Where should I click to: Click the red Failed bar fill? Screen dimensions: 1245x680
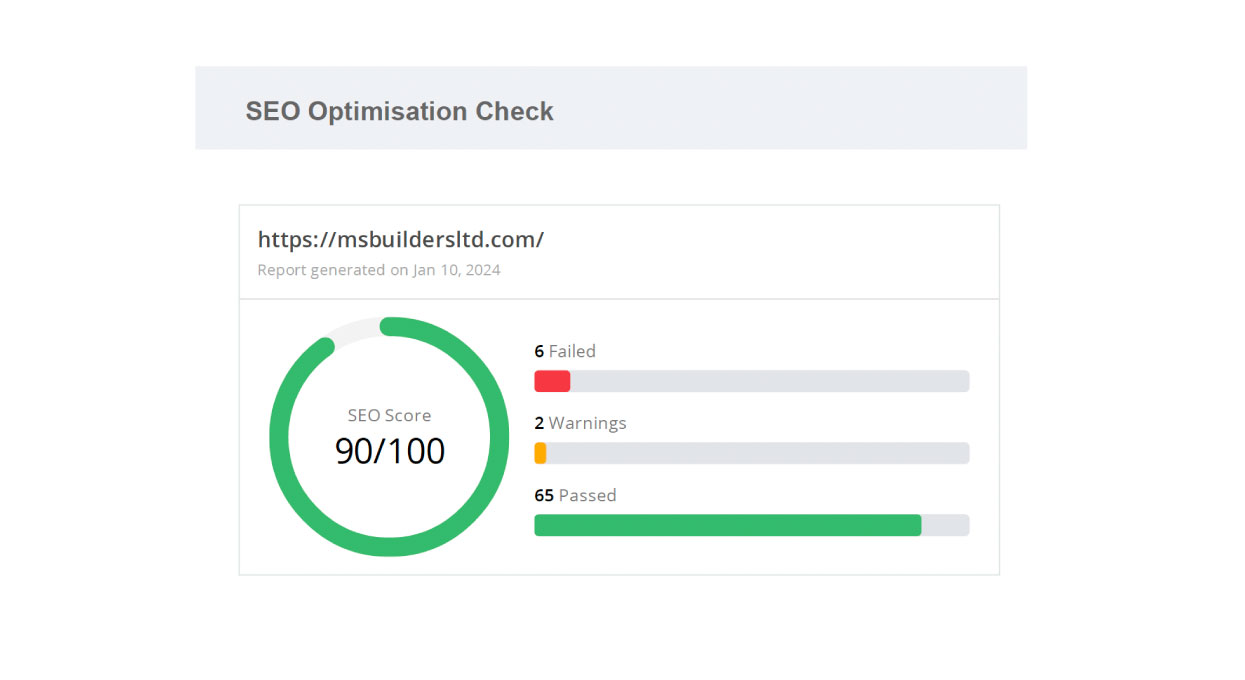552,381
